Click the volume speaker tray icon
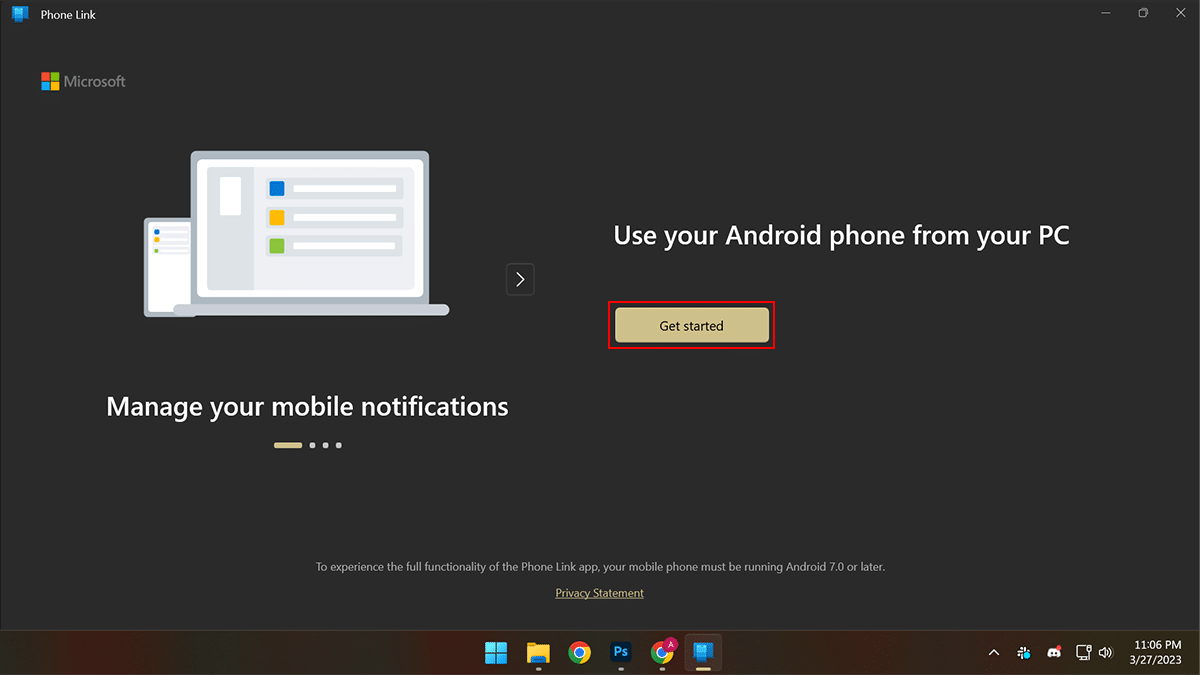The width and height of the screenshot is (1200, 675). click(1105, 653)
